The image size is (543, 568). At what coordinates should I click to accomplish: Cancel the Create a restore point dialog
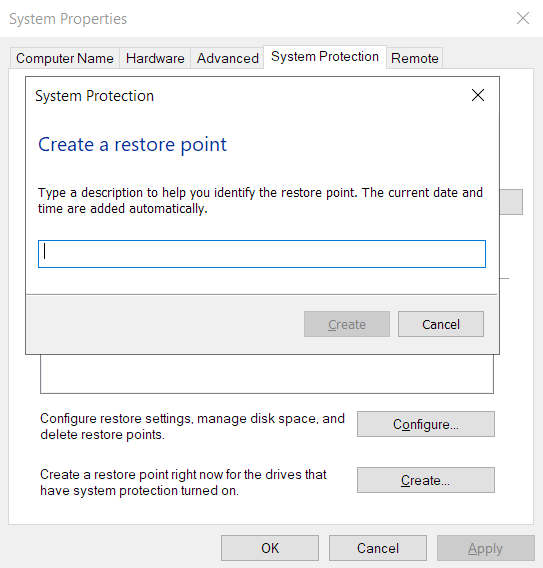coord(441,324)
